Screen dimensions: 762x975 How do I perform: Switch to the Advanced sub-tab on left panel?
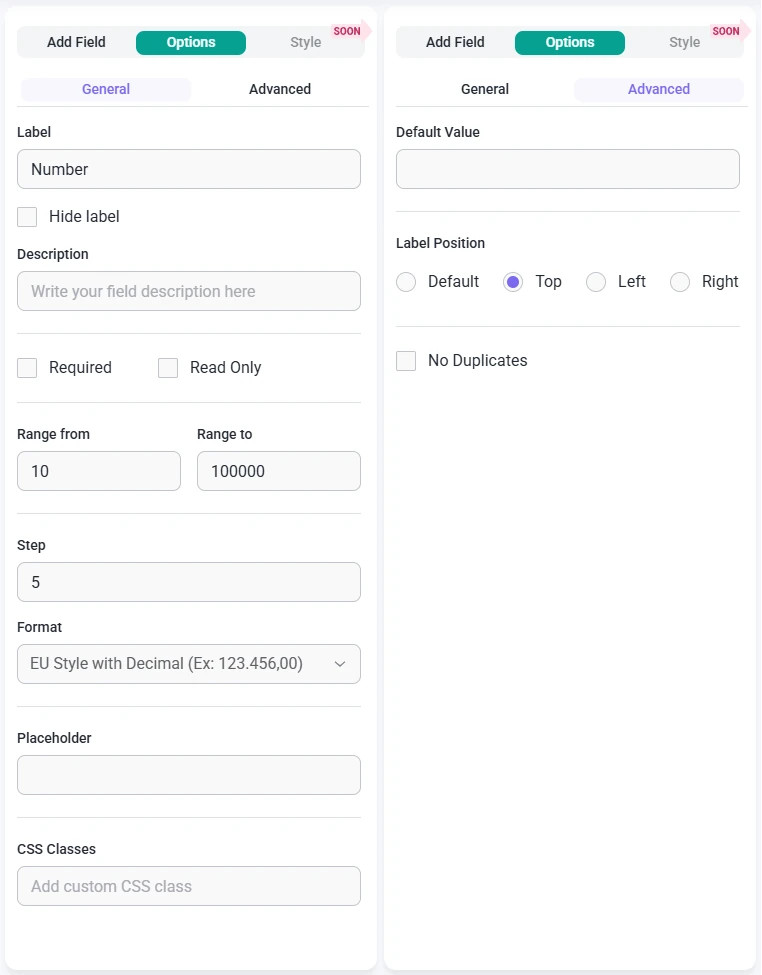pos(279,89)
